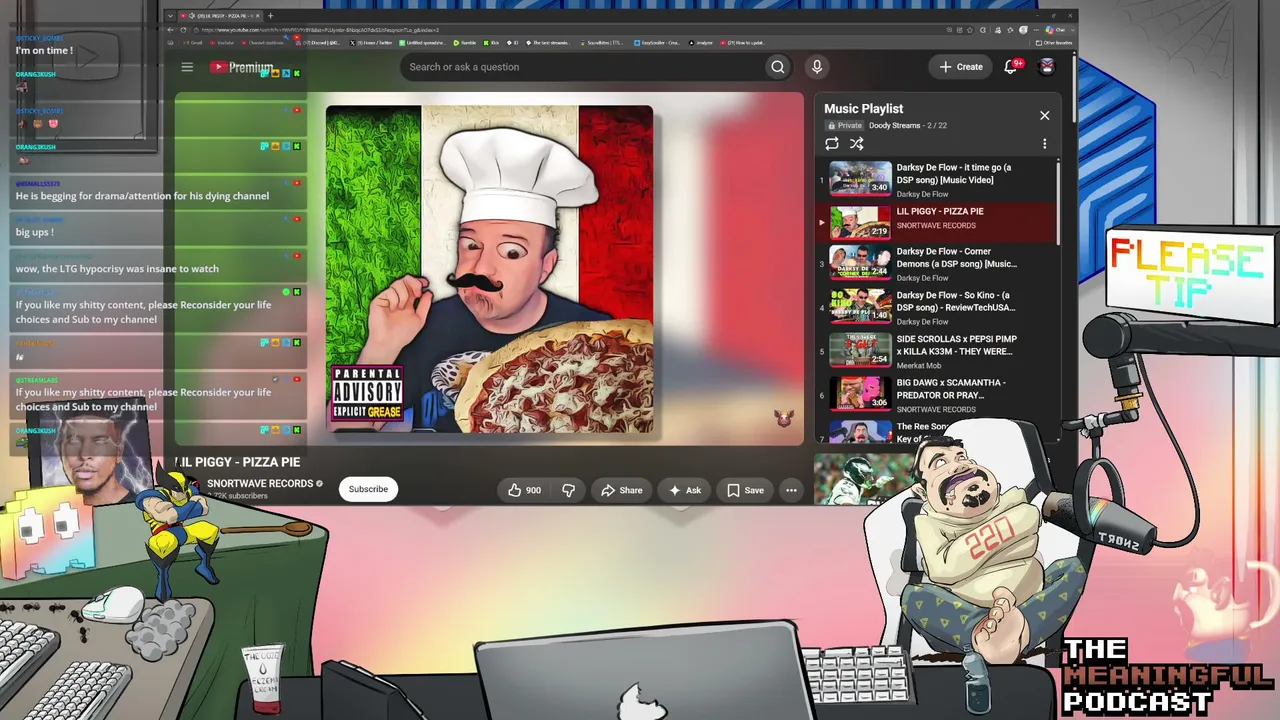This screenshot has height=720, width=1280.
Task: Click the Ask button under the video
Action: (x=685, y=490)
